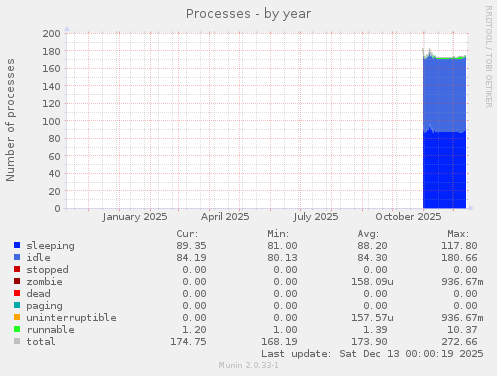The image size is (497, 376).
Task: Click the runnable legend color swatch
Action: point(17,329)
